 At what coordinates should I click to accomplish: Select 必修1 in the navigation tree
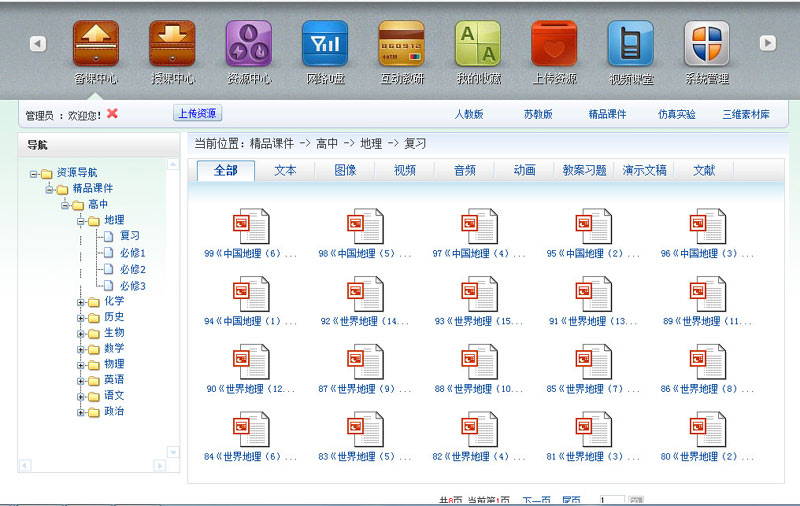[x=132, y=253]
